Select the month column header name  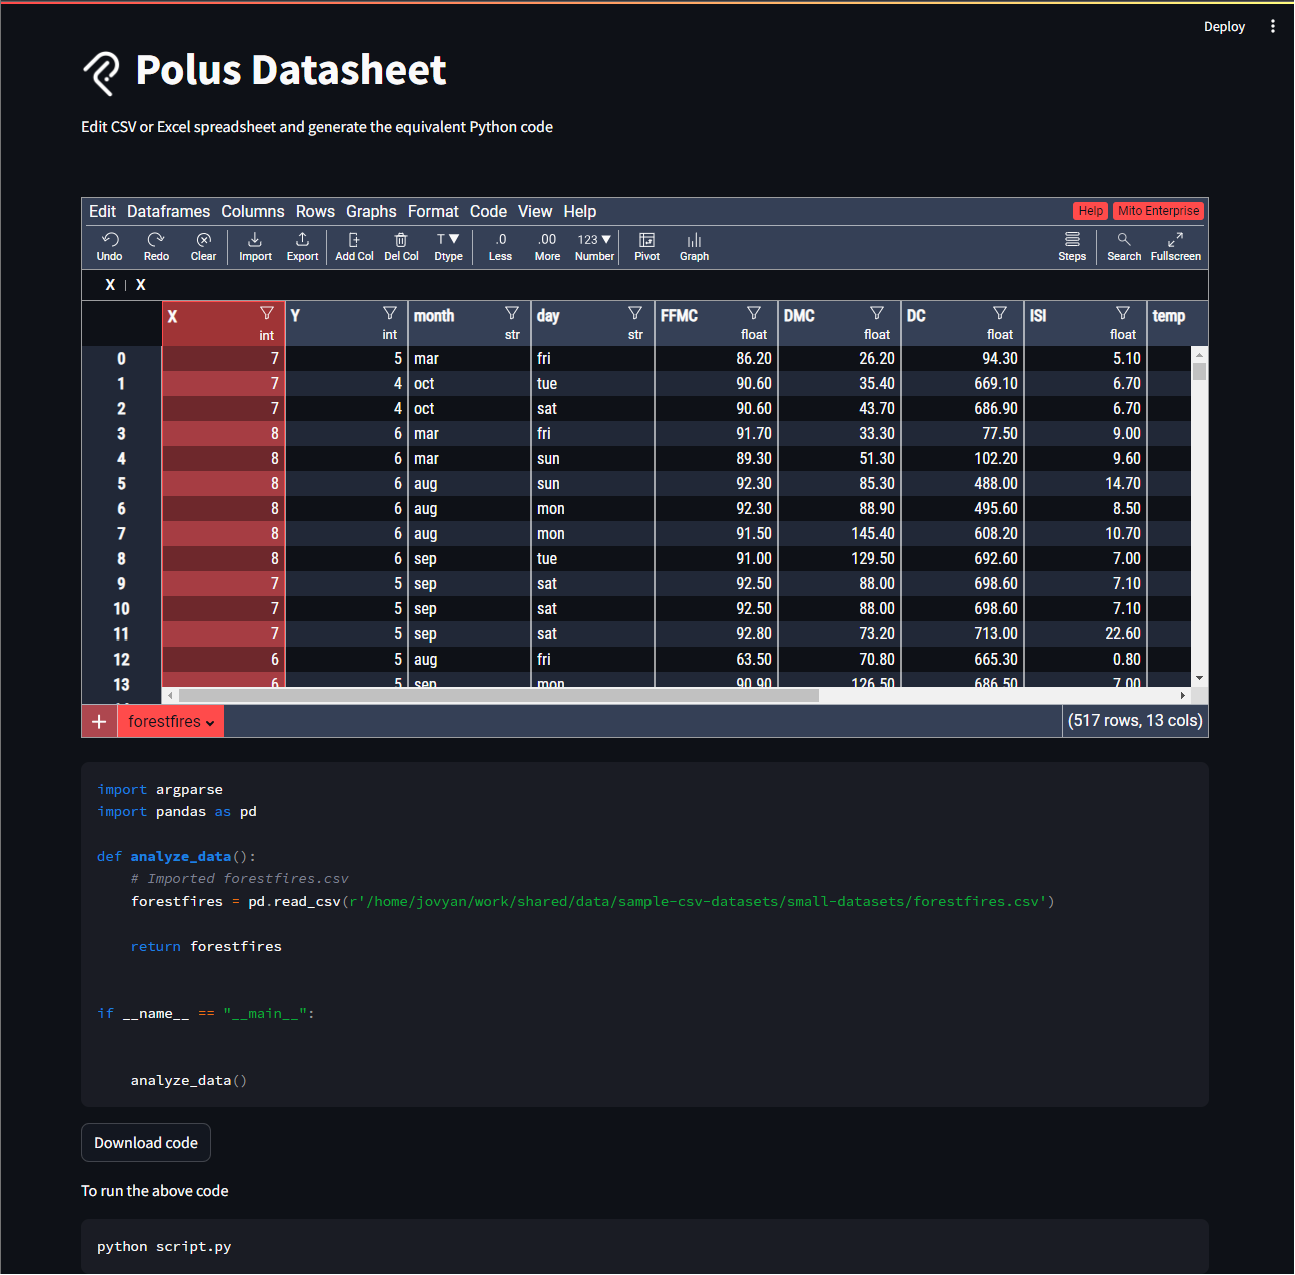click(434, 316)
